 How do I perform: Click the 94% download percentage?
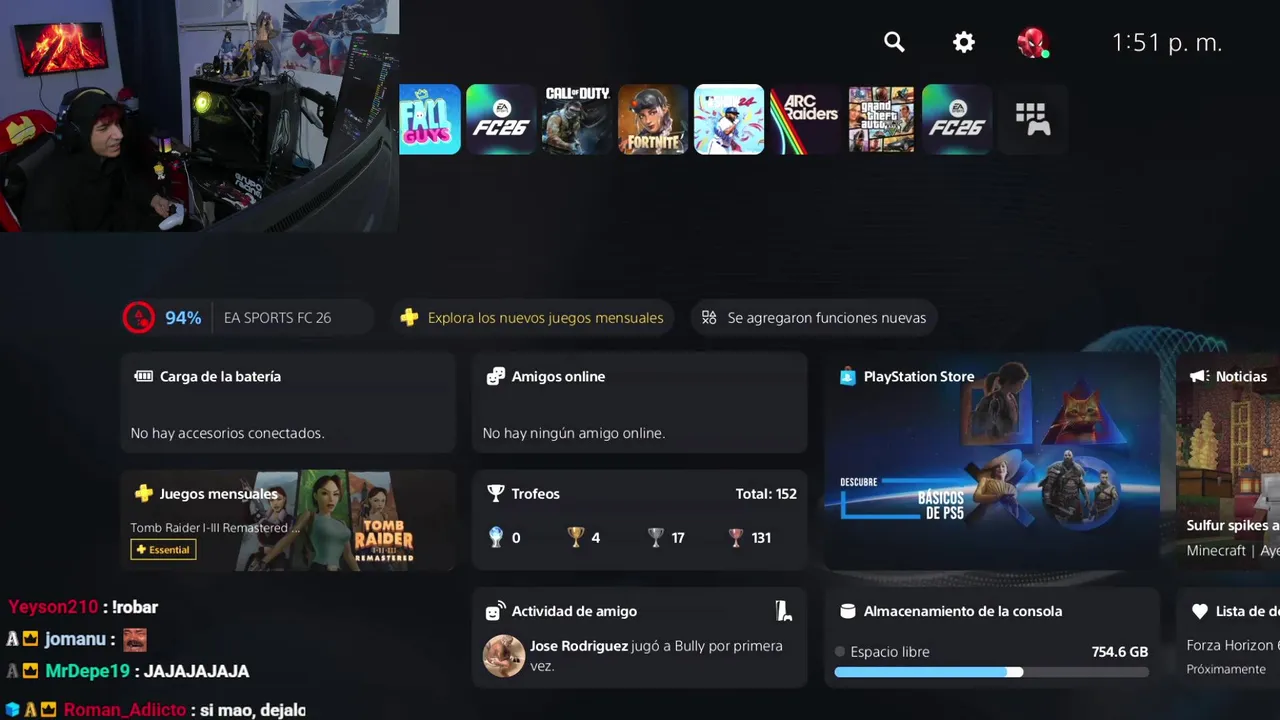[183, 318]
